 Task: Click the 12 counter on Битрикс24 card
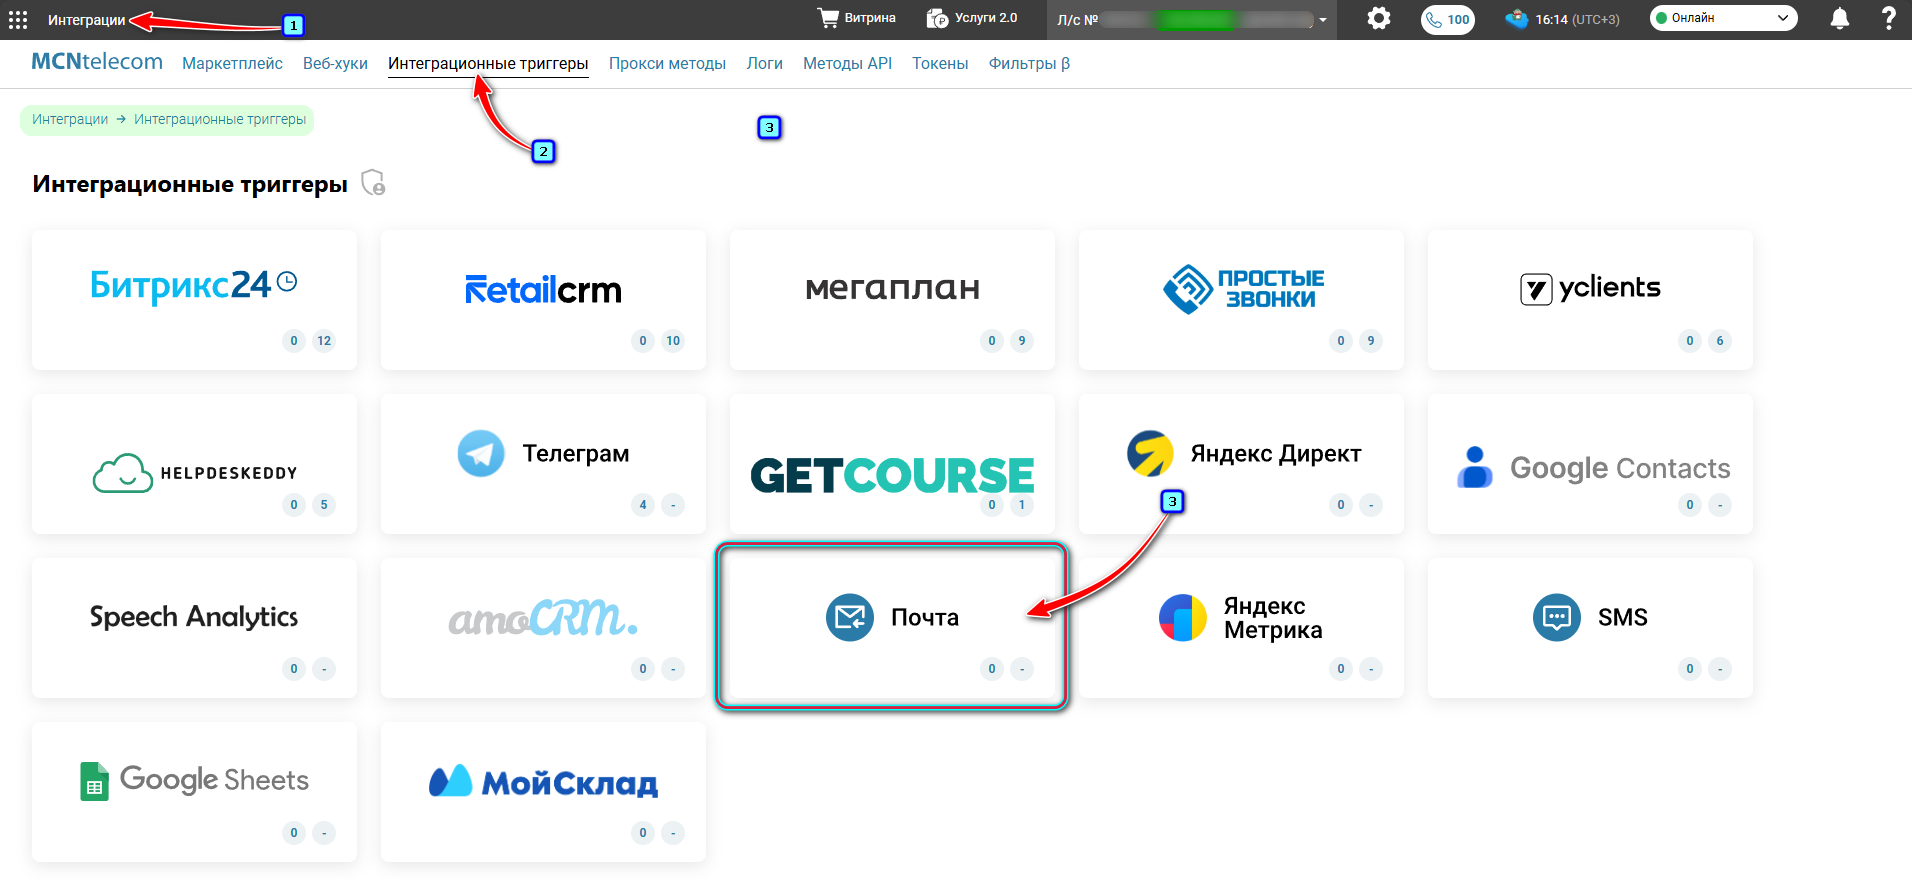(x=324, y=341)
